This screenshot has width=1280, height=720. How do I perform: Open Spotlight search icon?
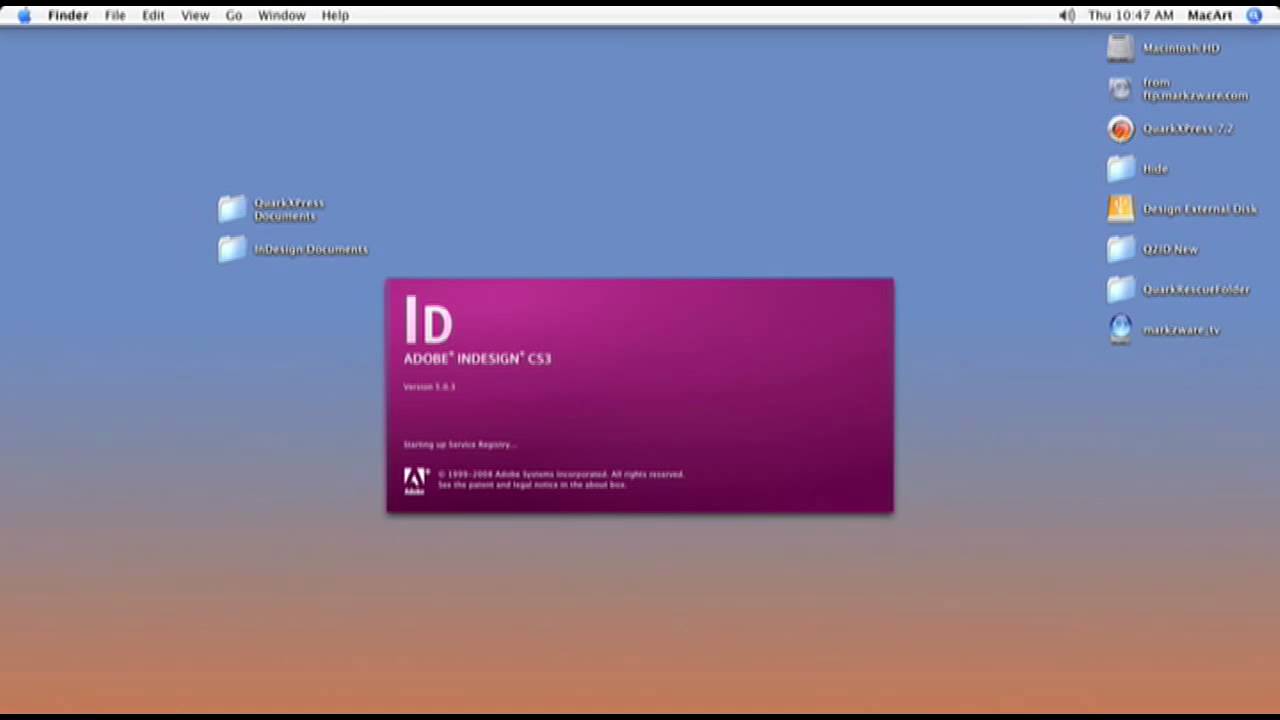(1254, 15)
